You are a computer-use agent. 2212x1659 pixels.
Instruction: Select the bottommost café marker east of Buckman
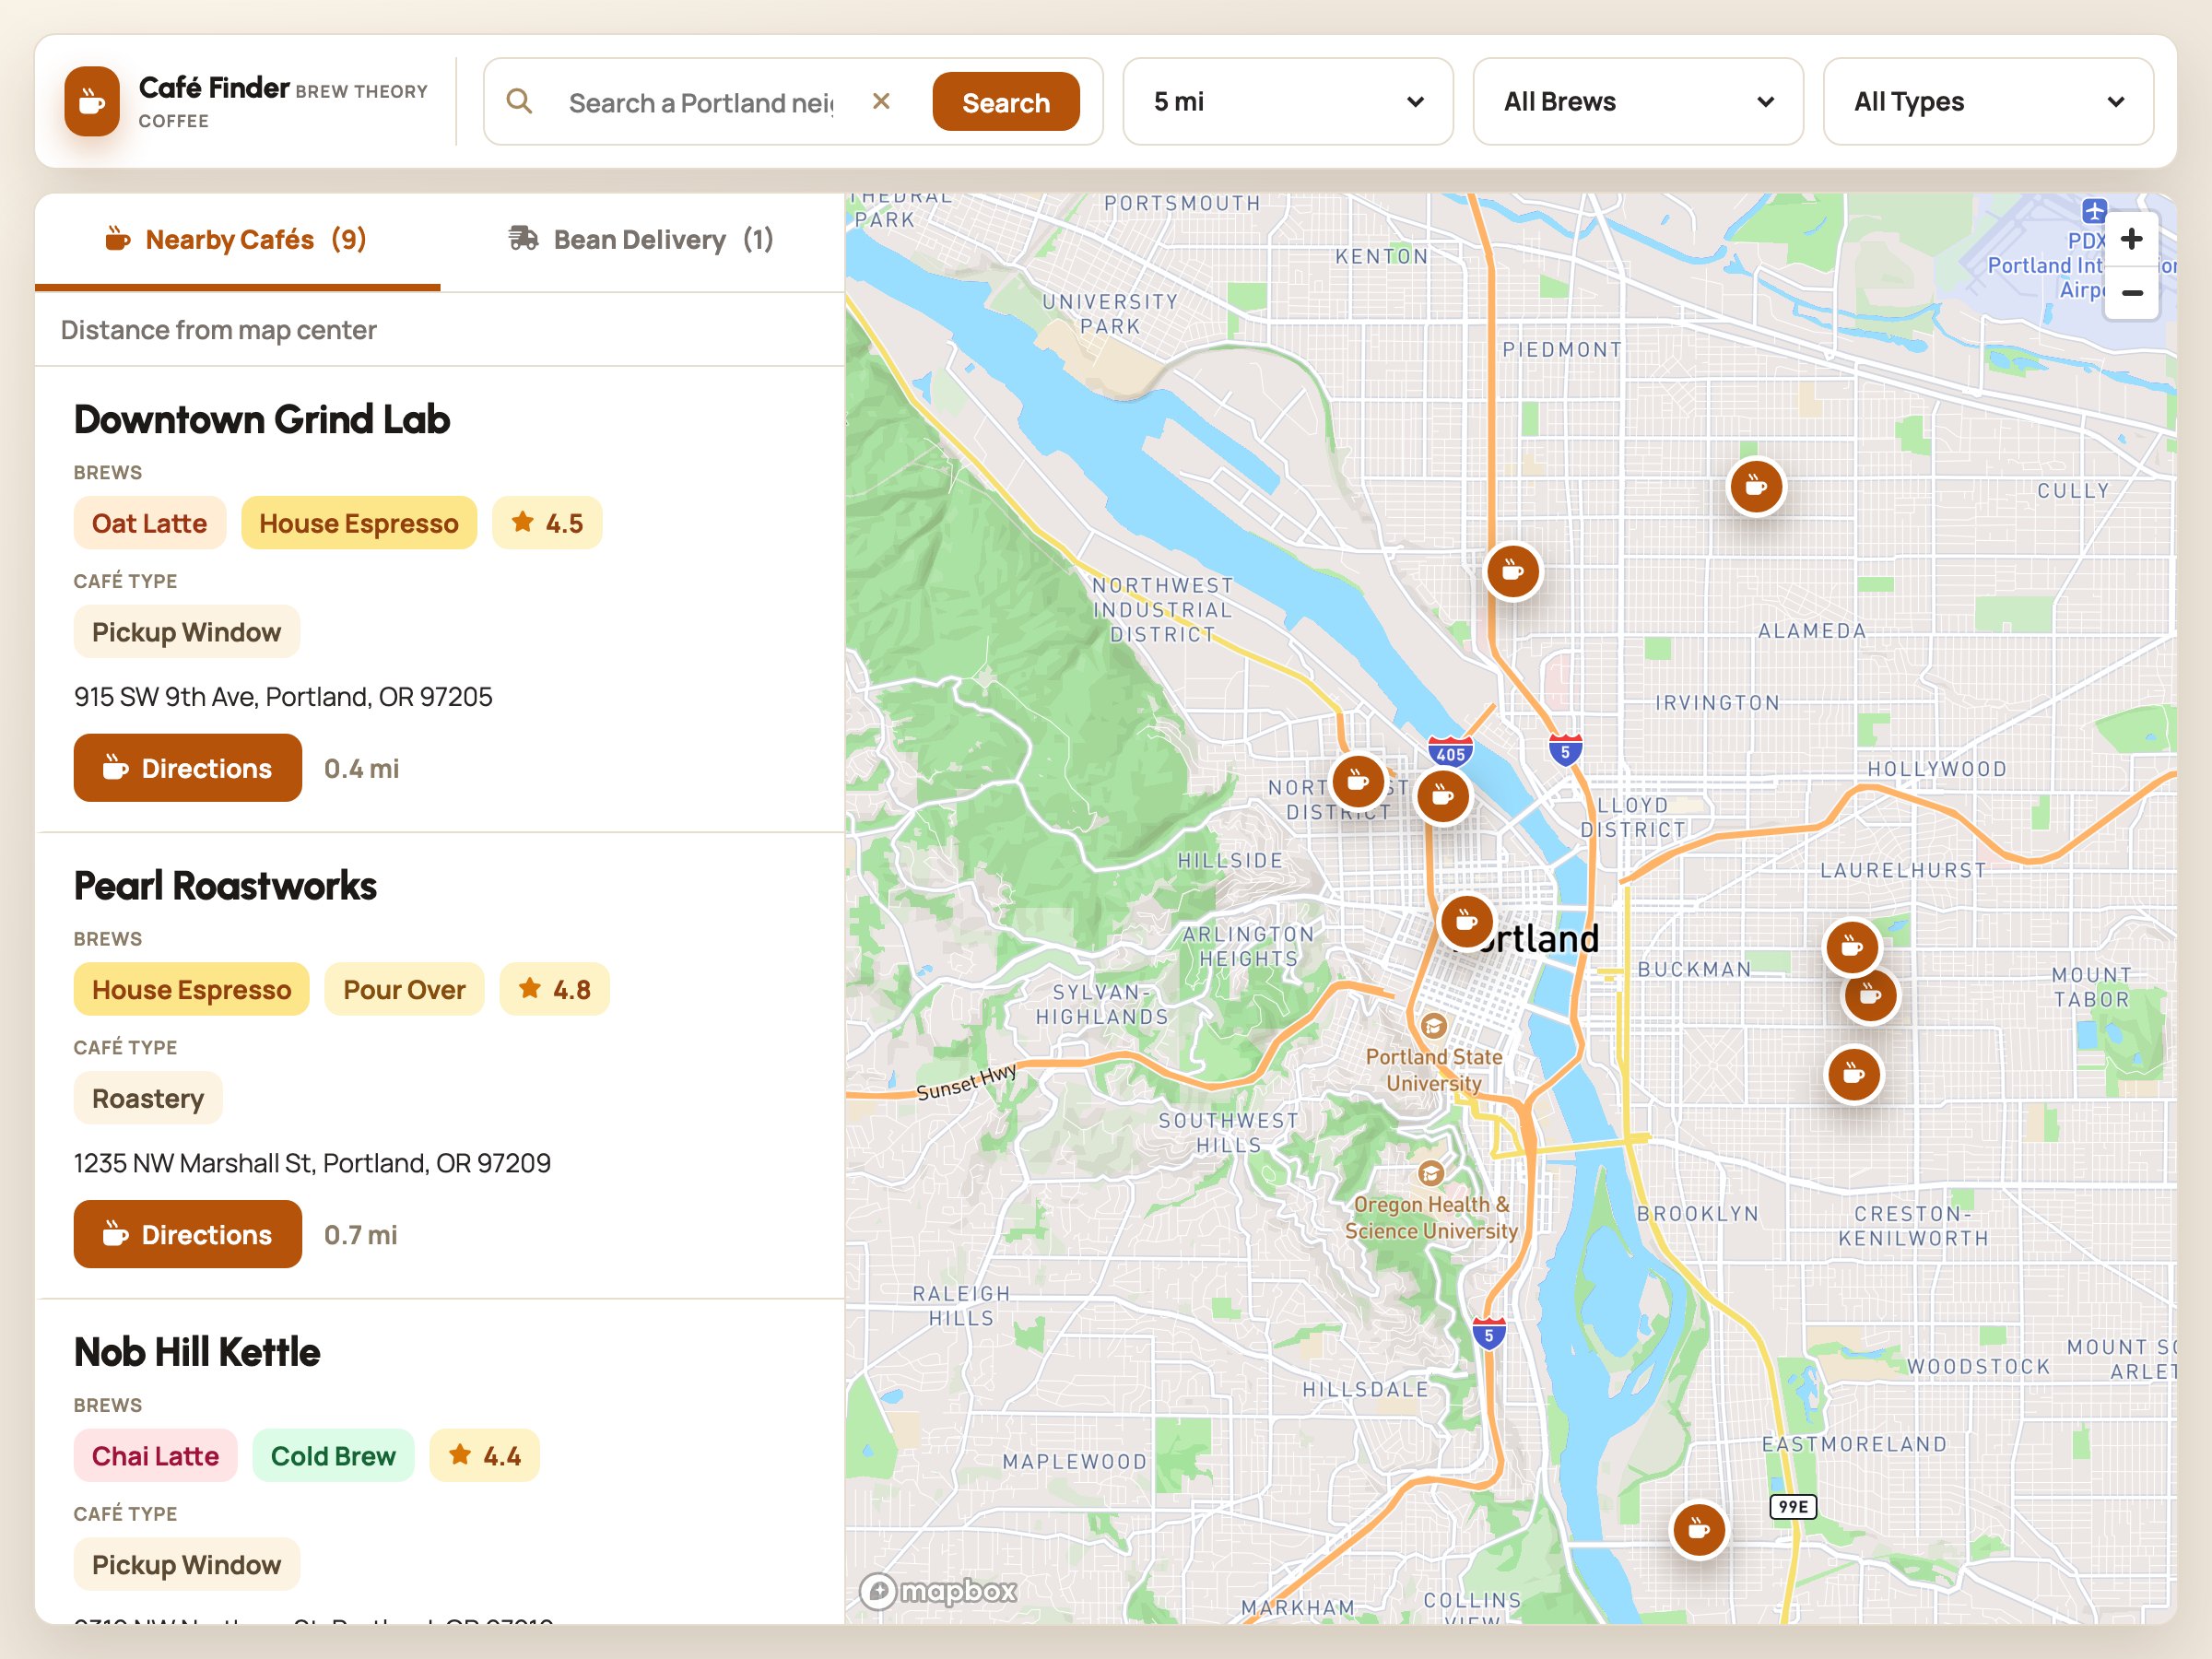click(1854, 1075)
